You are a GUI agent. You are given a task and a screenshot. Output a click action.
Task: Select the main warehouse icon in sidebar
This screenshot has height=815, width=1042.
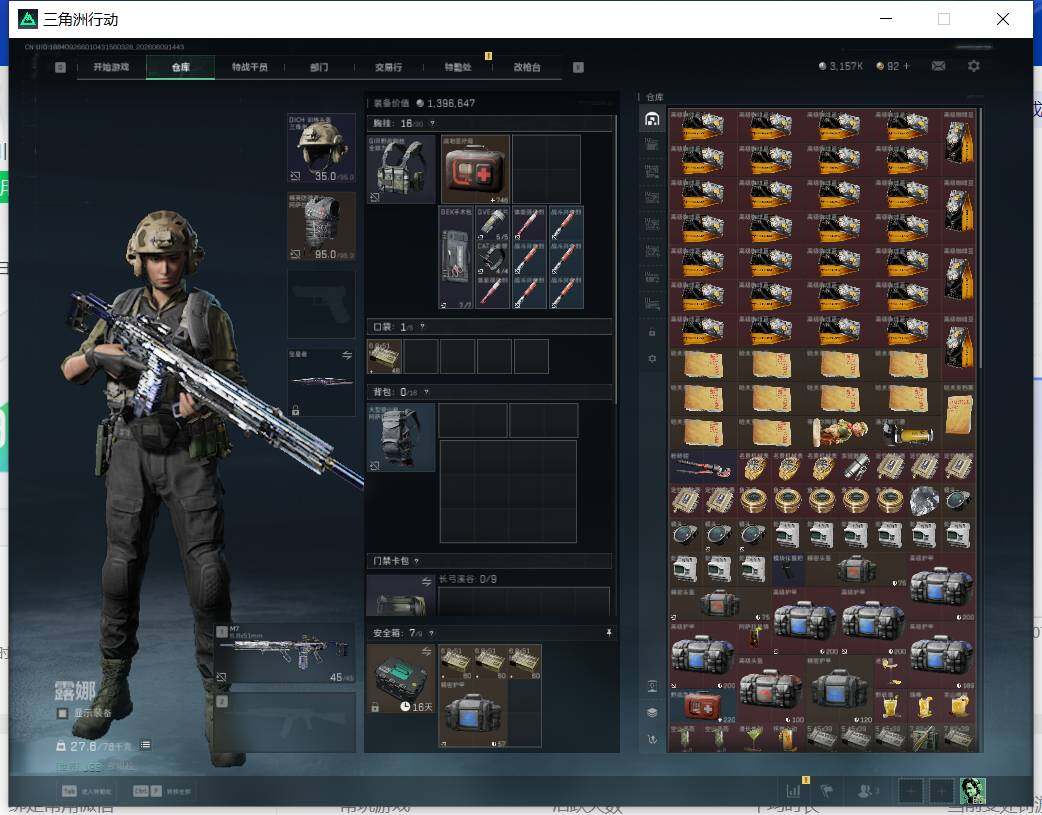tap(652, 120)
